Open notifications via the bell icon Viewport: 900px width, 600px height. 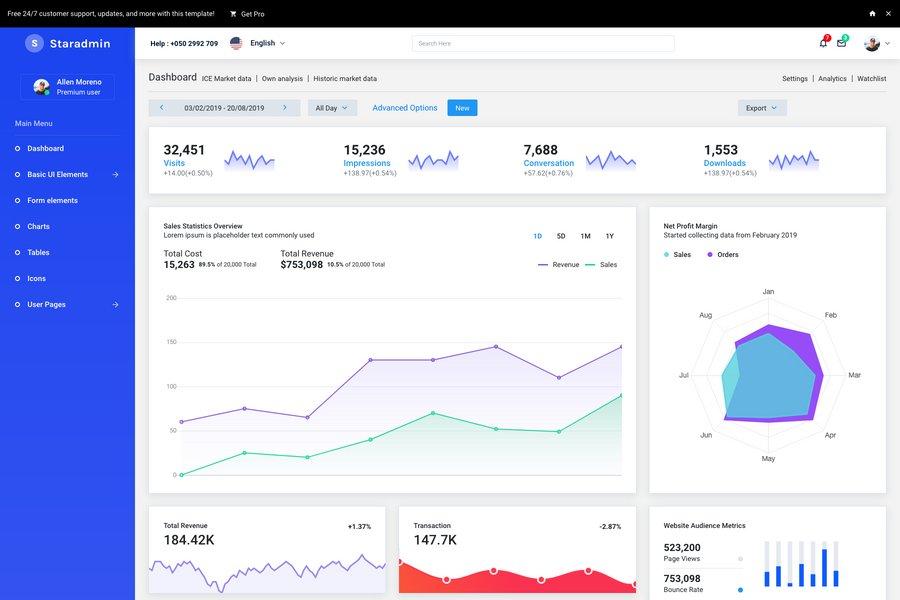[x=820, y=40]
